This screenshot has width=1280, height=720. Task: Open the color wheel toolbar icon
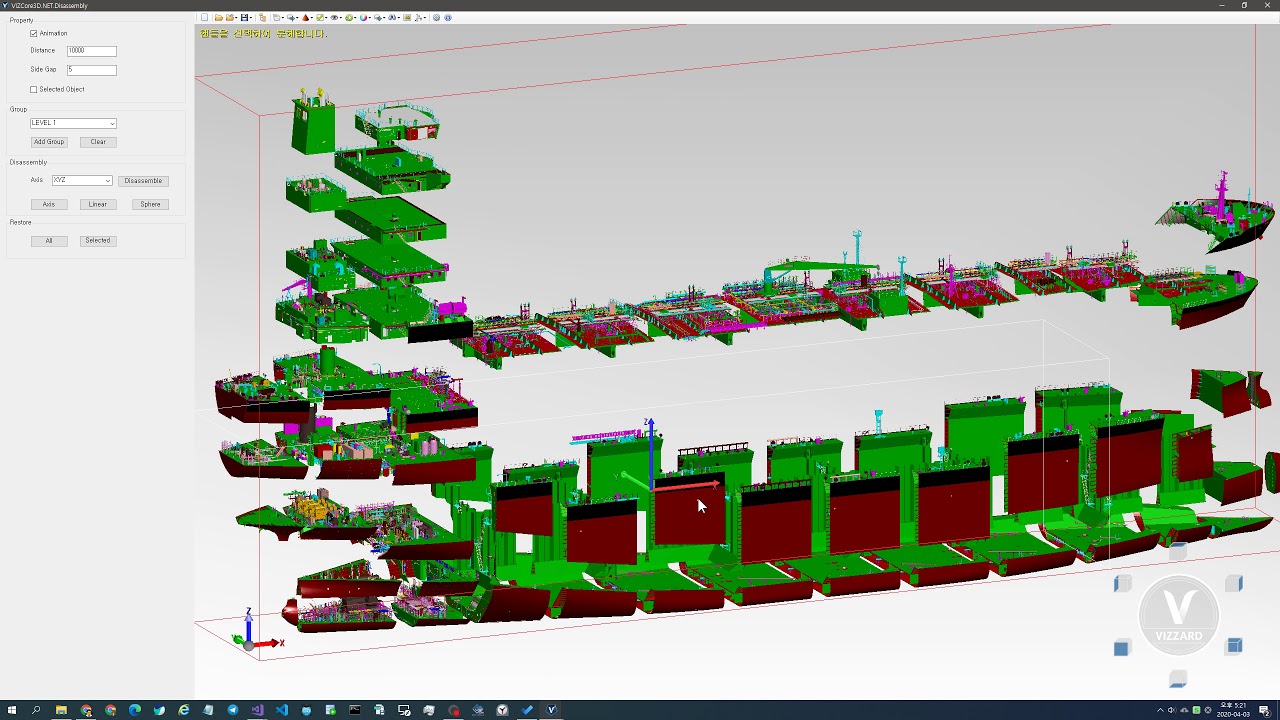click(364, 17)
